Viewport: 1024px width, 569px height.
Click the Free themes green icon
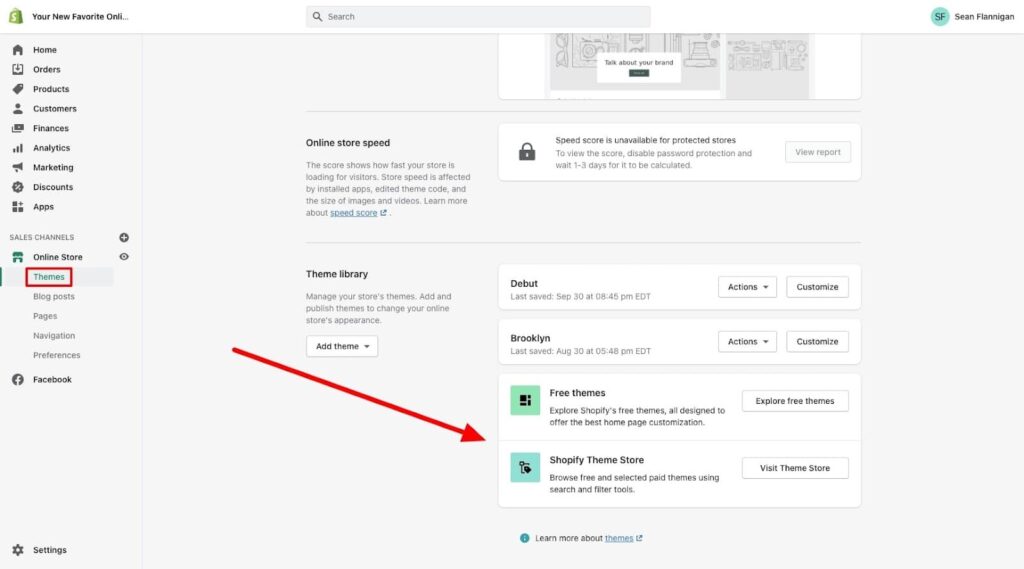525,400
